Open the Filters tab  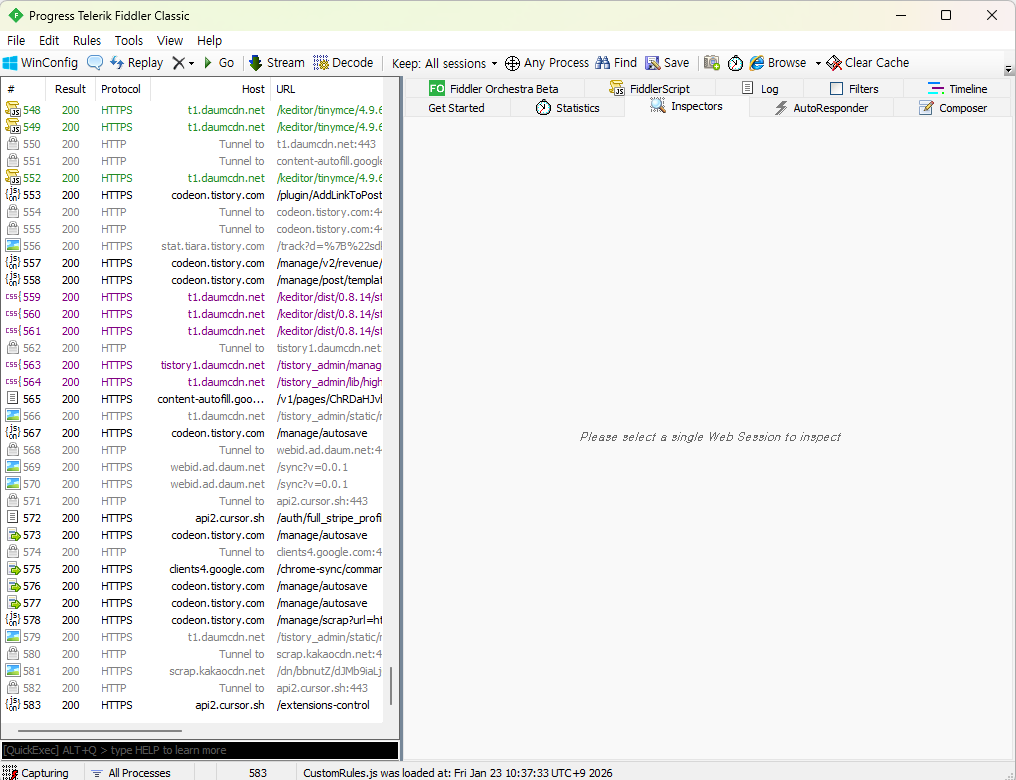853,89
